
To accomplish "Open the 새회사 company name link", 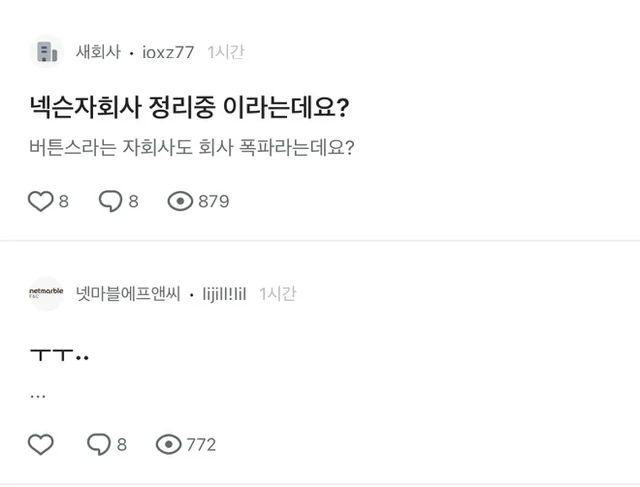I will (x=98, y=52).
